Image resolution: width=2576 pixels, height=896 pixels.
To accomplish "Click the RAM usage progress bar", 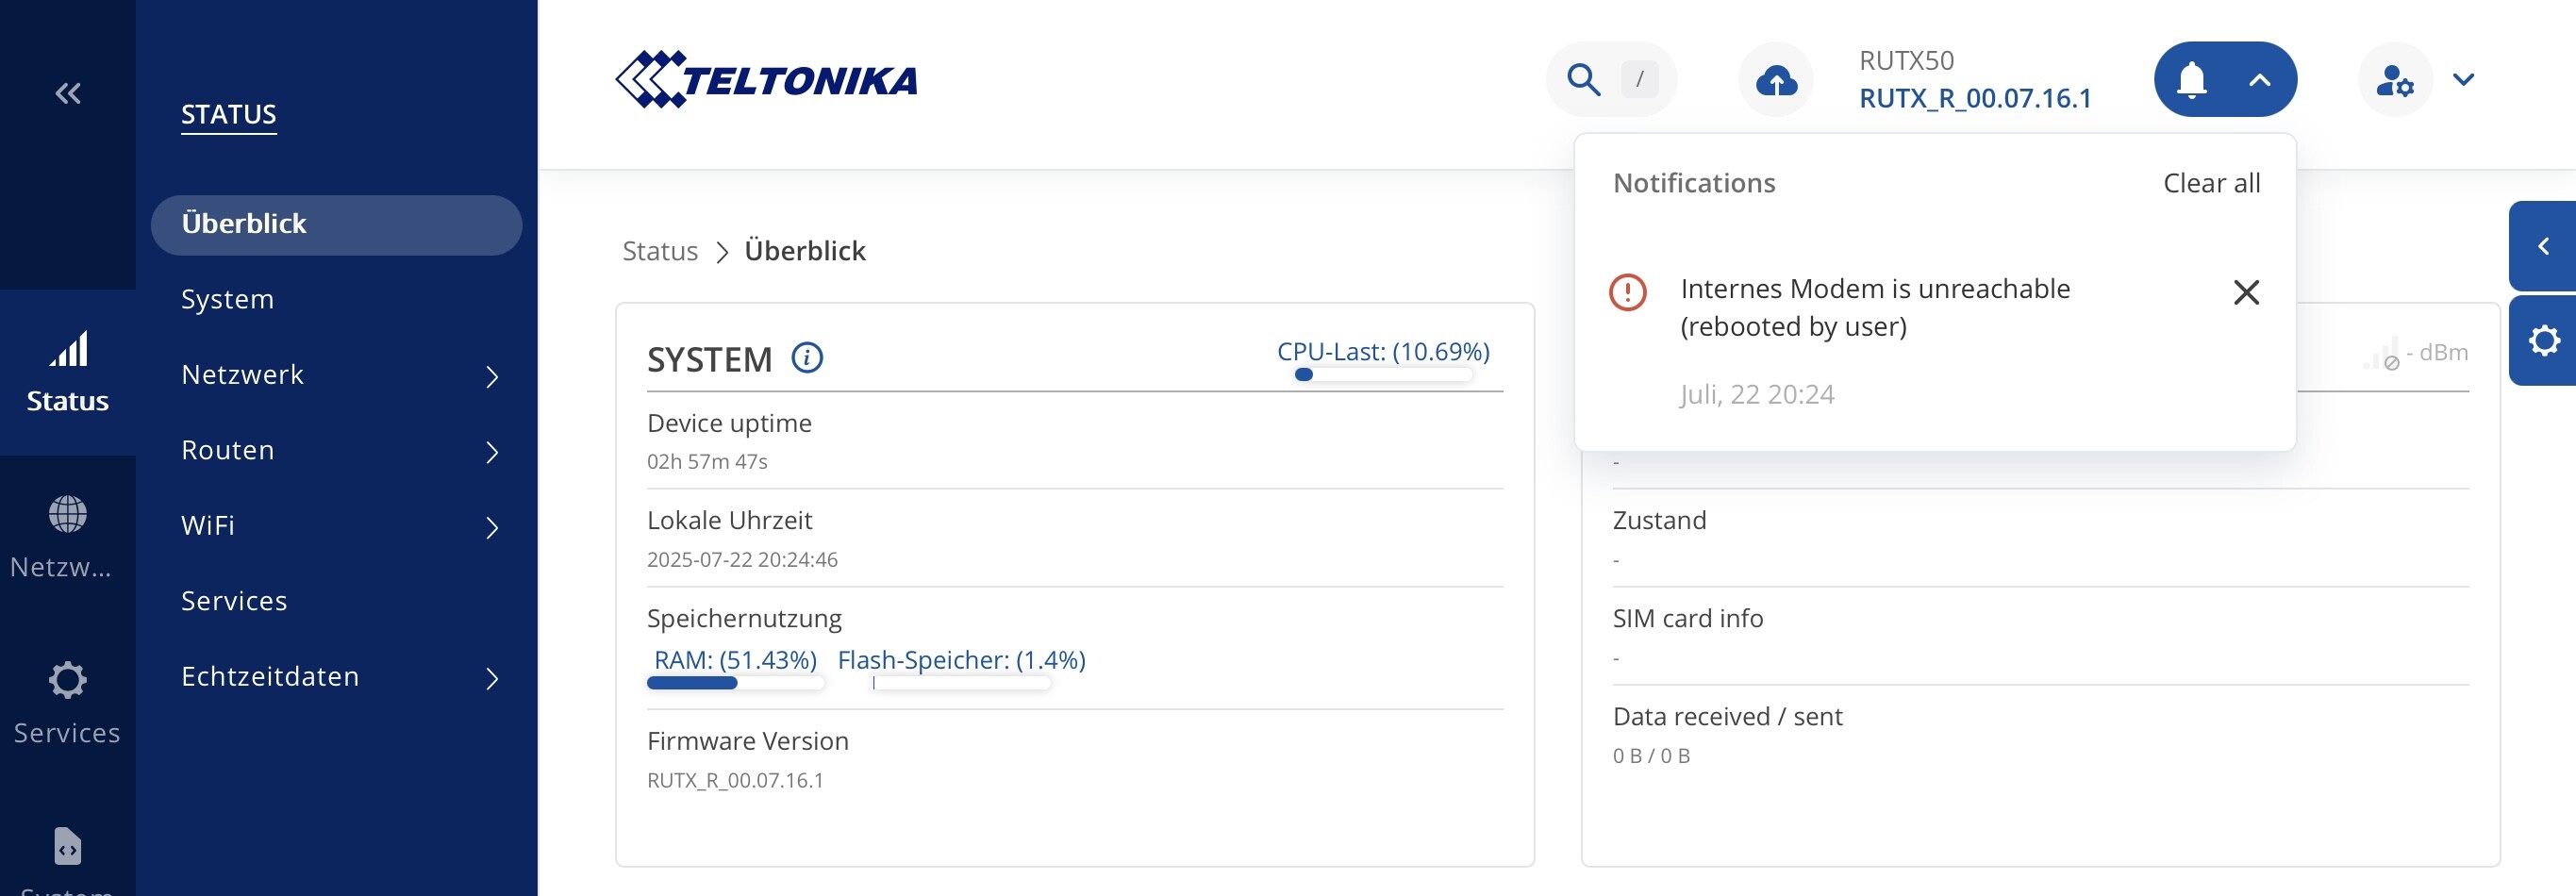I will pos(735,683).
